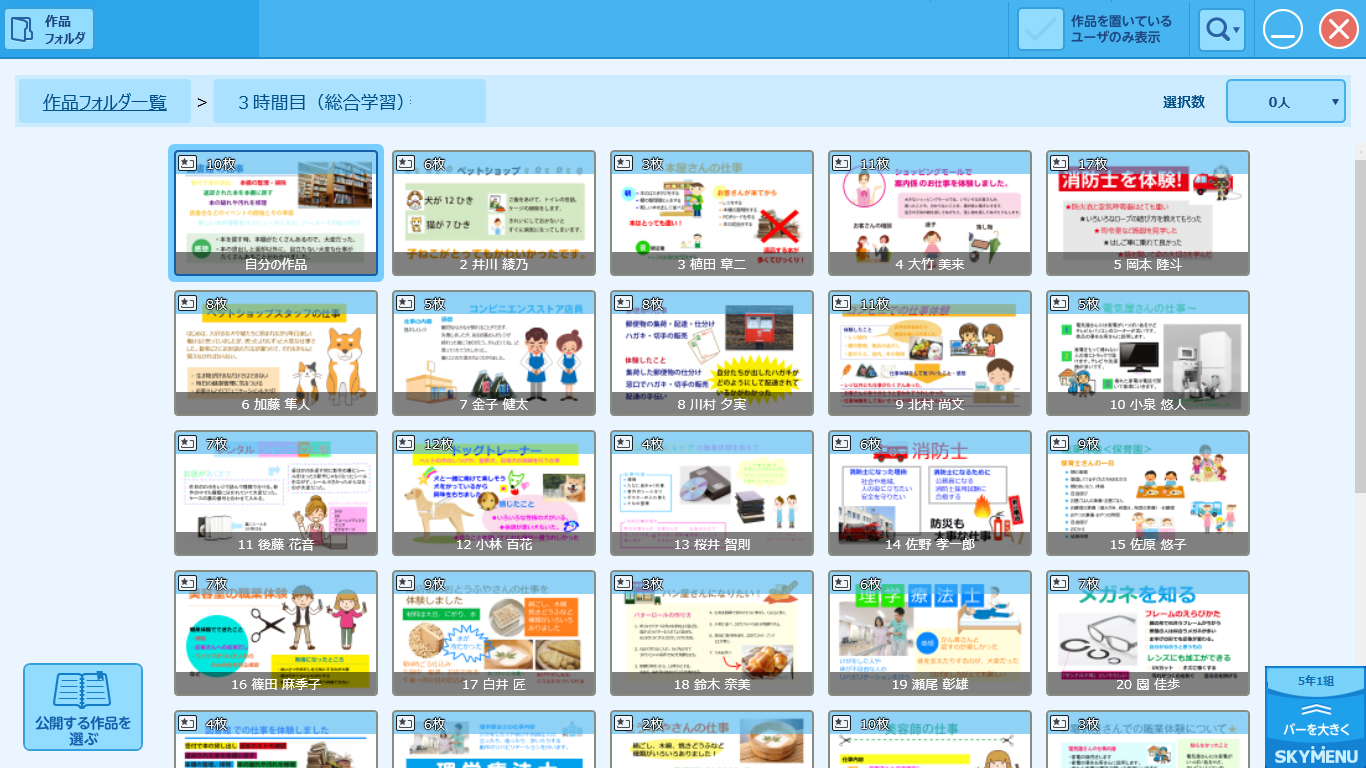This screenshot has height=768, width=1366.
Task: Click page count icon on 加藤 隼人's work
Action: (187, 303)
